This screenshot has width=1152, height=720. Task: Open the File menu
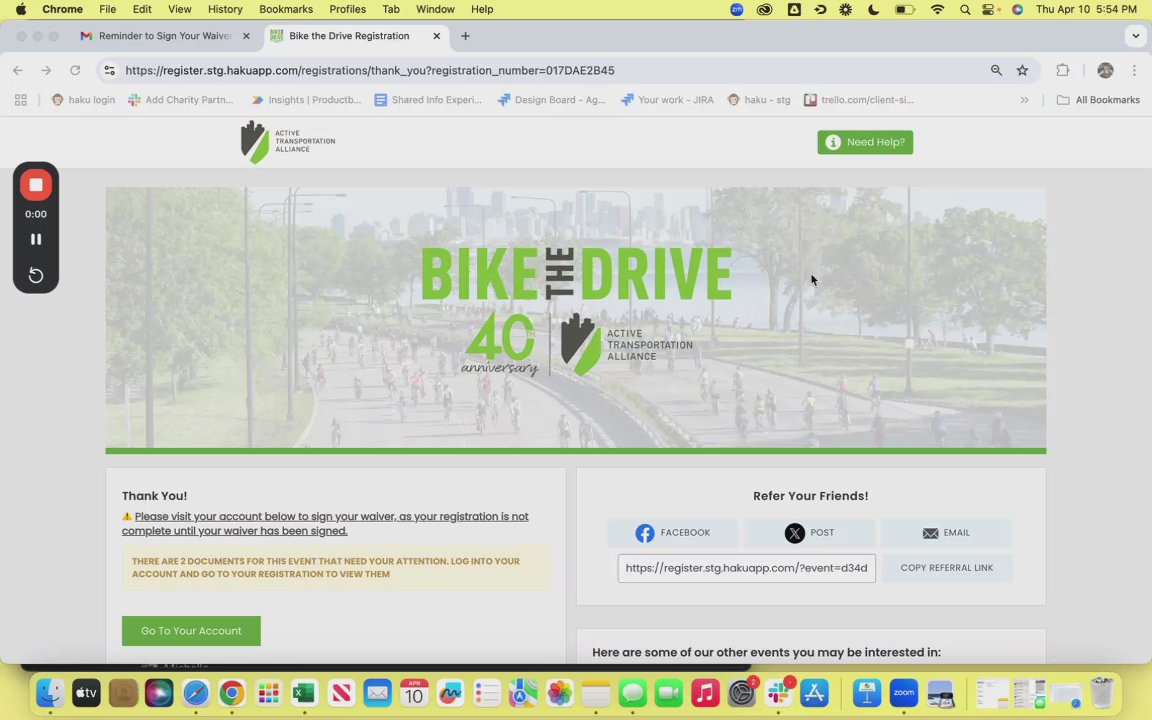(x=107, y=10)
